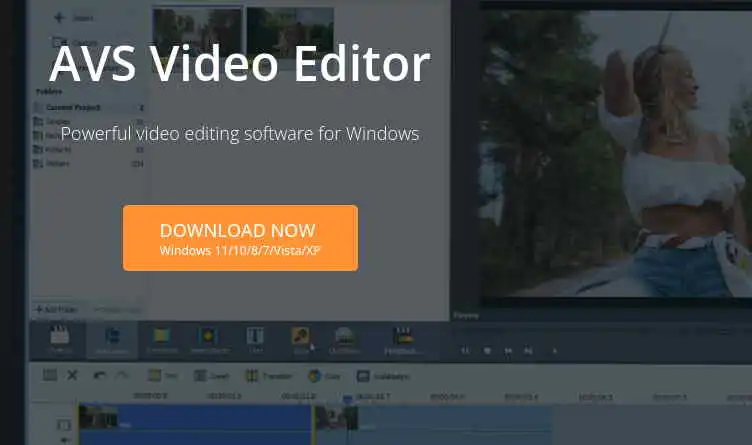Click the view mode icon left of delete X
The height and width of the screenshot is (445, 752).
pos(50,375)
